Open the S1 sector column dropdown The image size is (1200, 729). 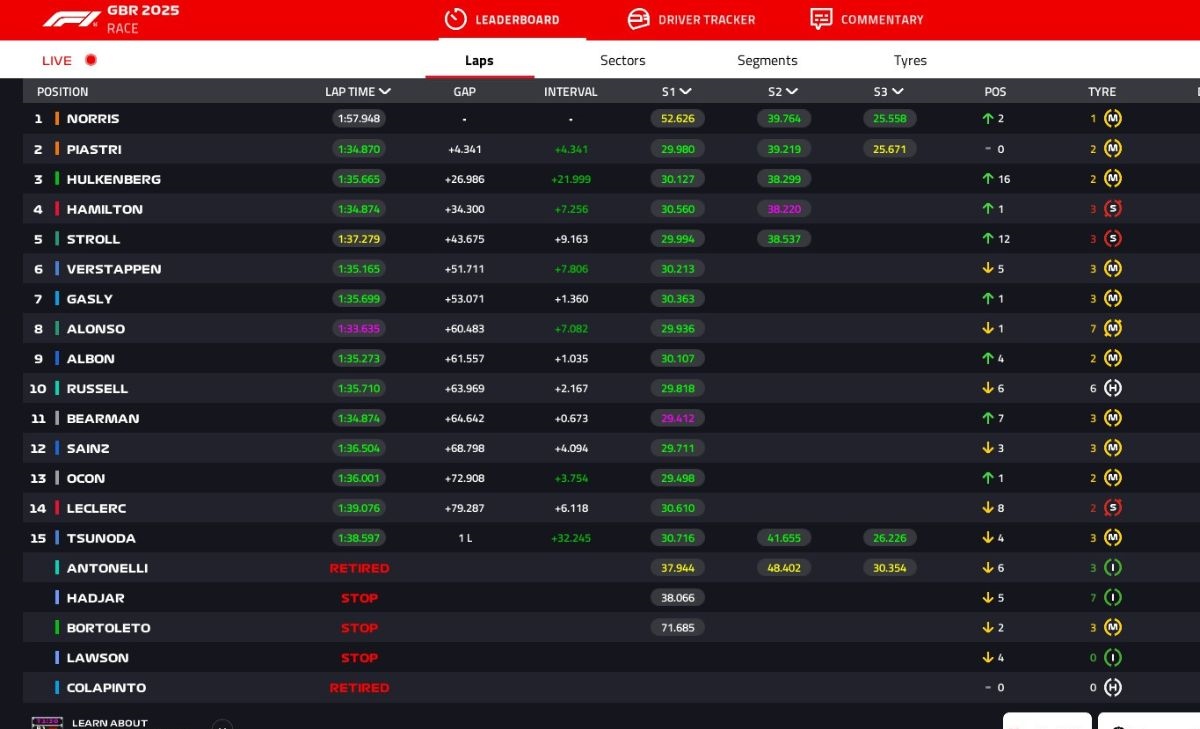point(686,92)
